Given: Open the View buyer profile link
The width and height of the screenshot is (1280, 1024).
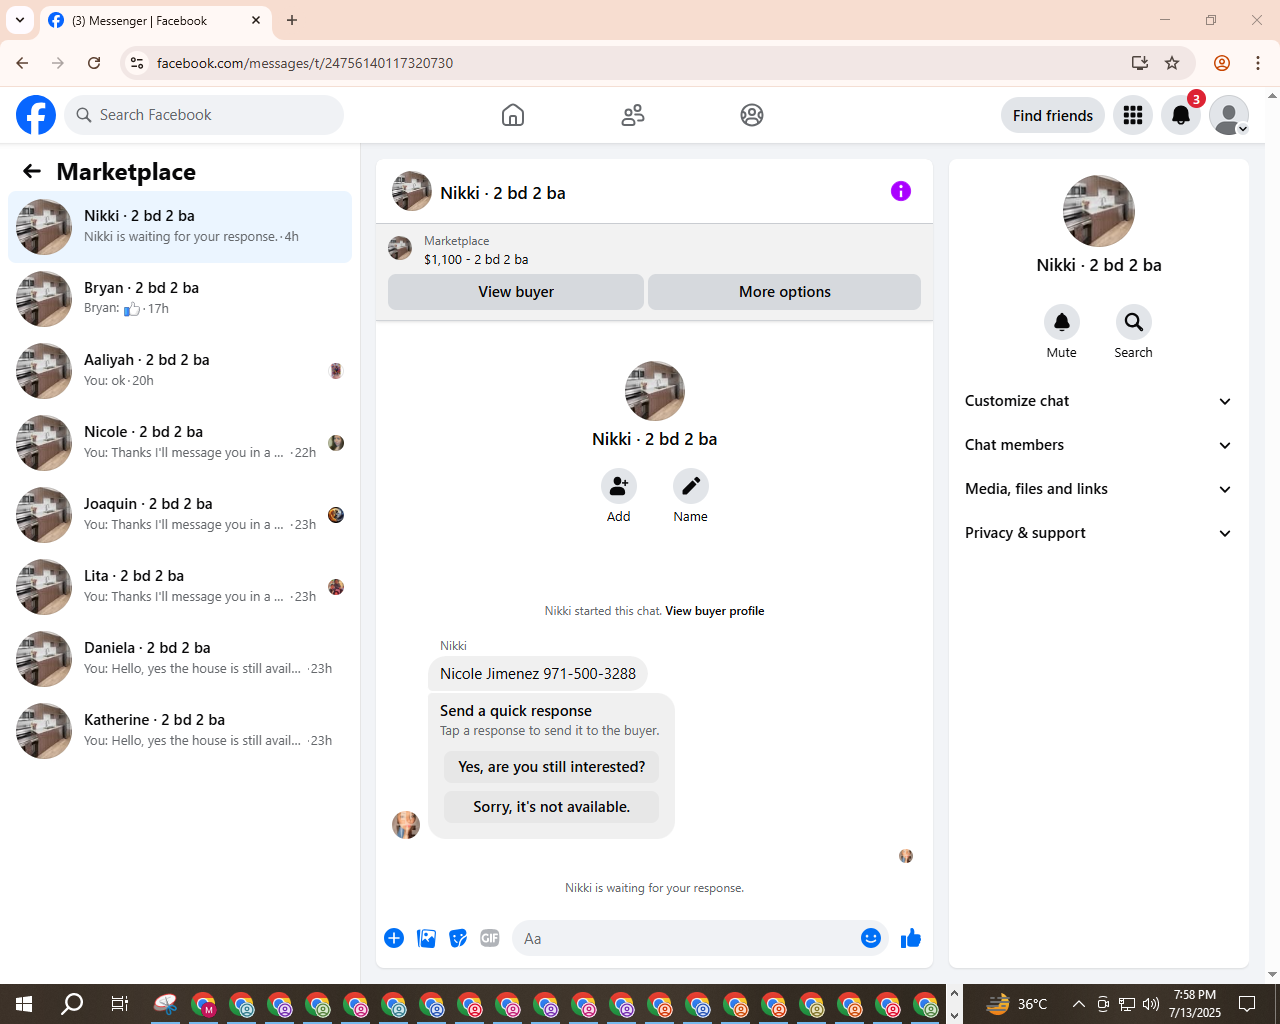Looking at the screenshot, I should [715, 611].
